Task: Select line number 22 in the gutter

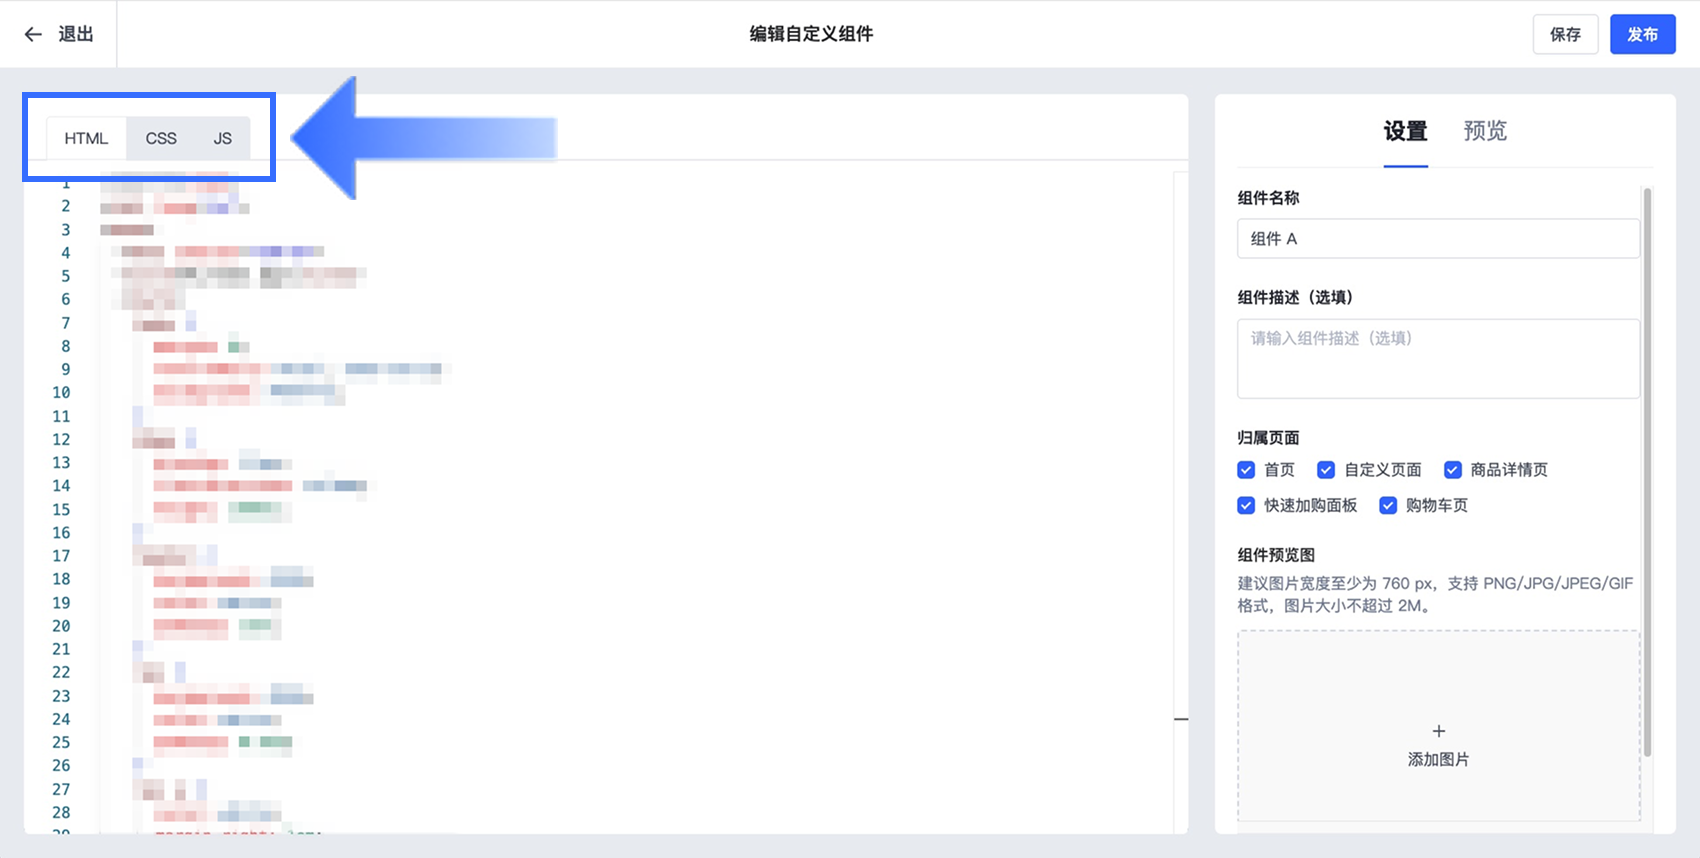Action: pyautogui.click(x=61, y=672)
